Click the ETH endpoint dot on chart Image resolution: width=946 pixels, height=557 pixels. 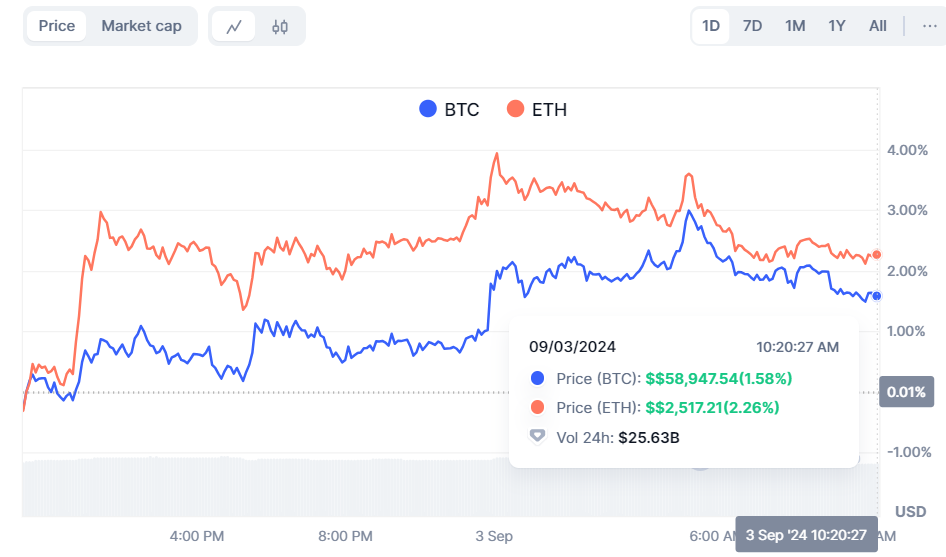877,254
